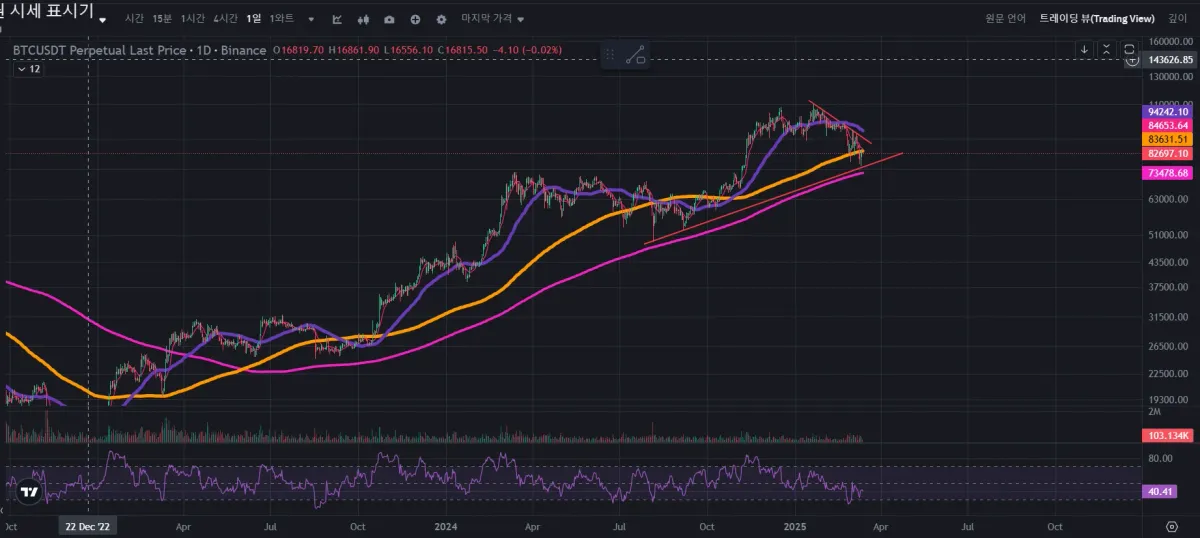The image size is (1200, 538).
Task: Switch to 원문 언어 tab
Action: point(1006,18)
